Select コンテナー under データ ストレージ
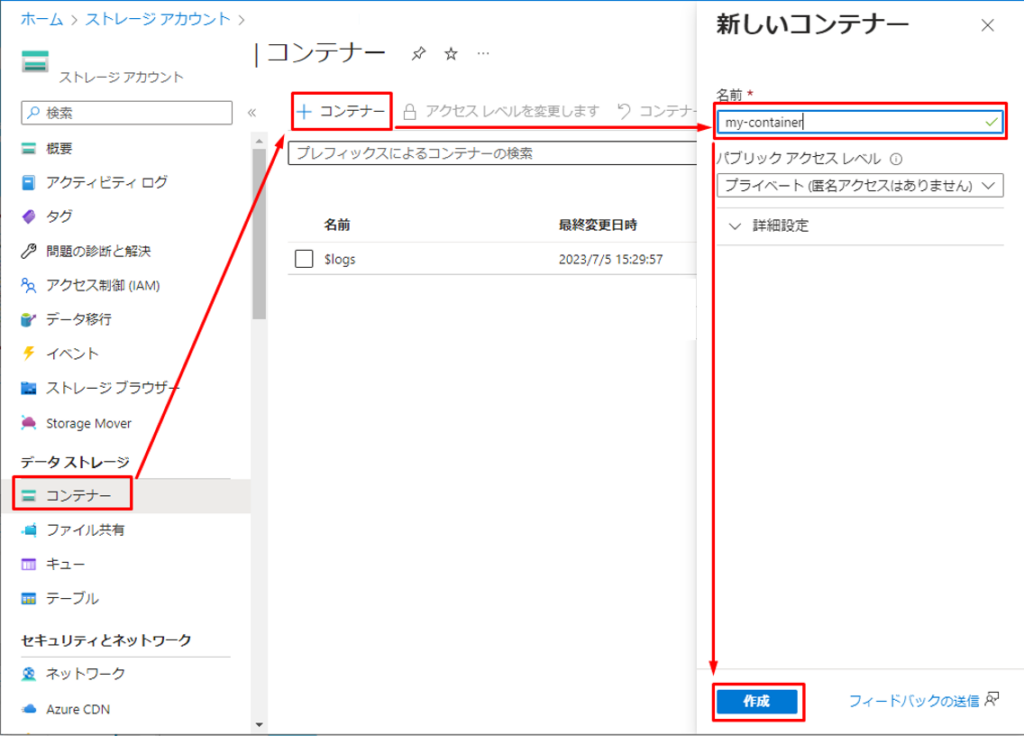The height and width of the screenshot is (736, 1024). pos(78,496)
